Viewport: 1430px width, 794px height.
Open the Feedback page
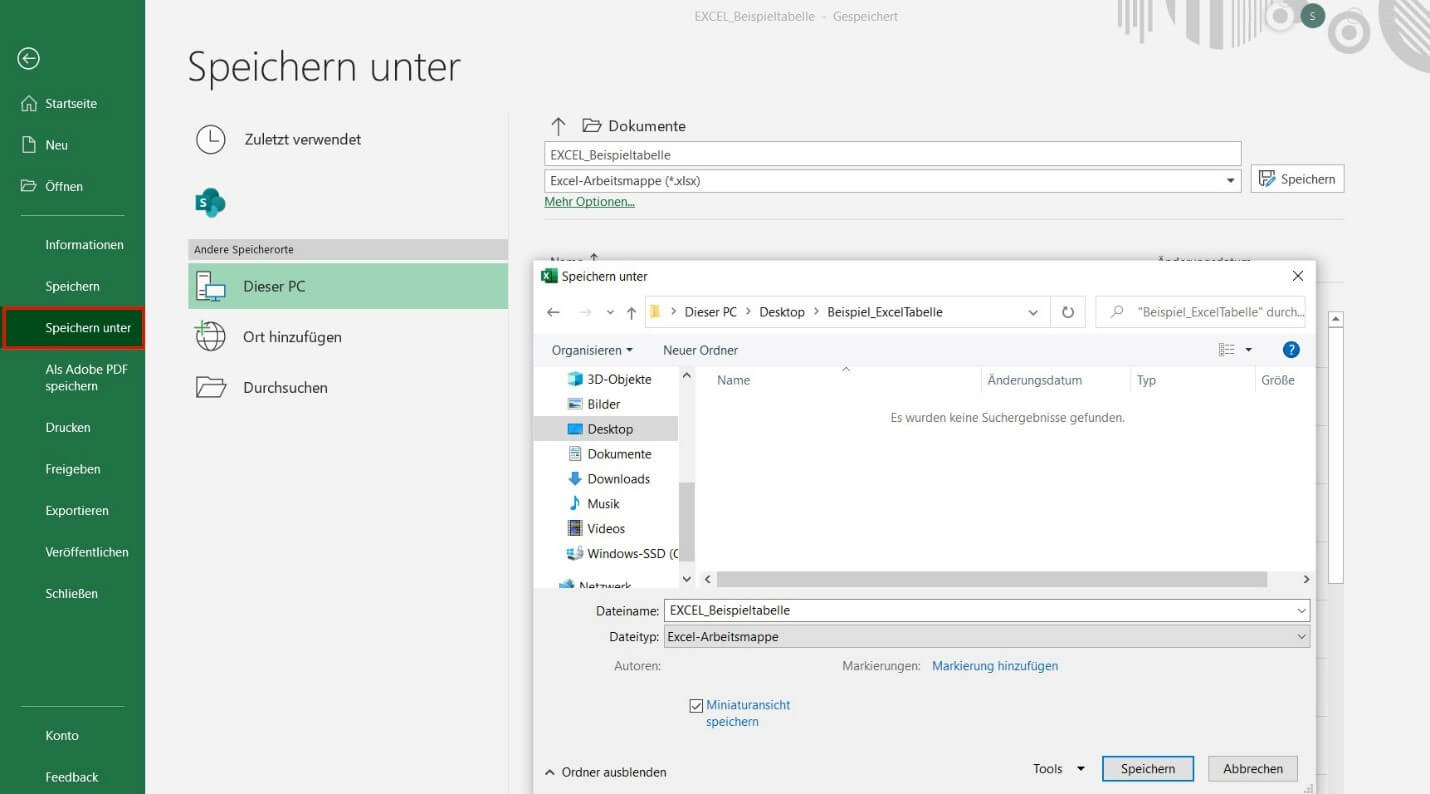(x=72, y=777)
